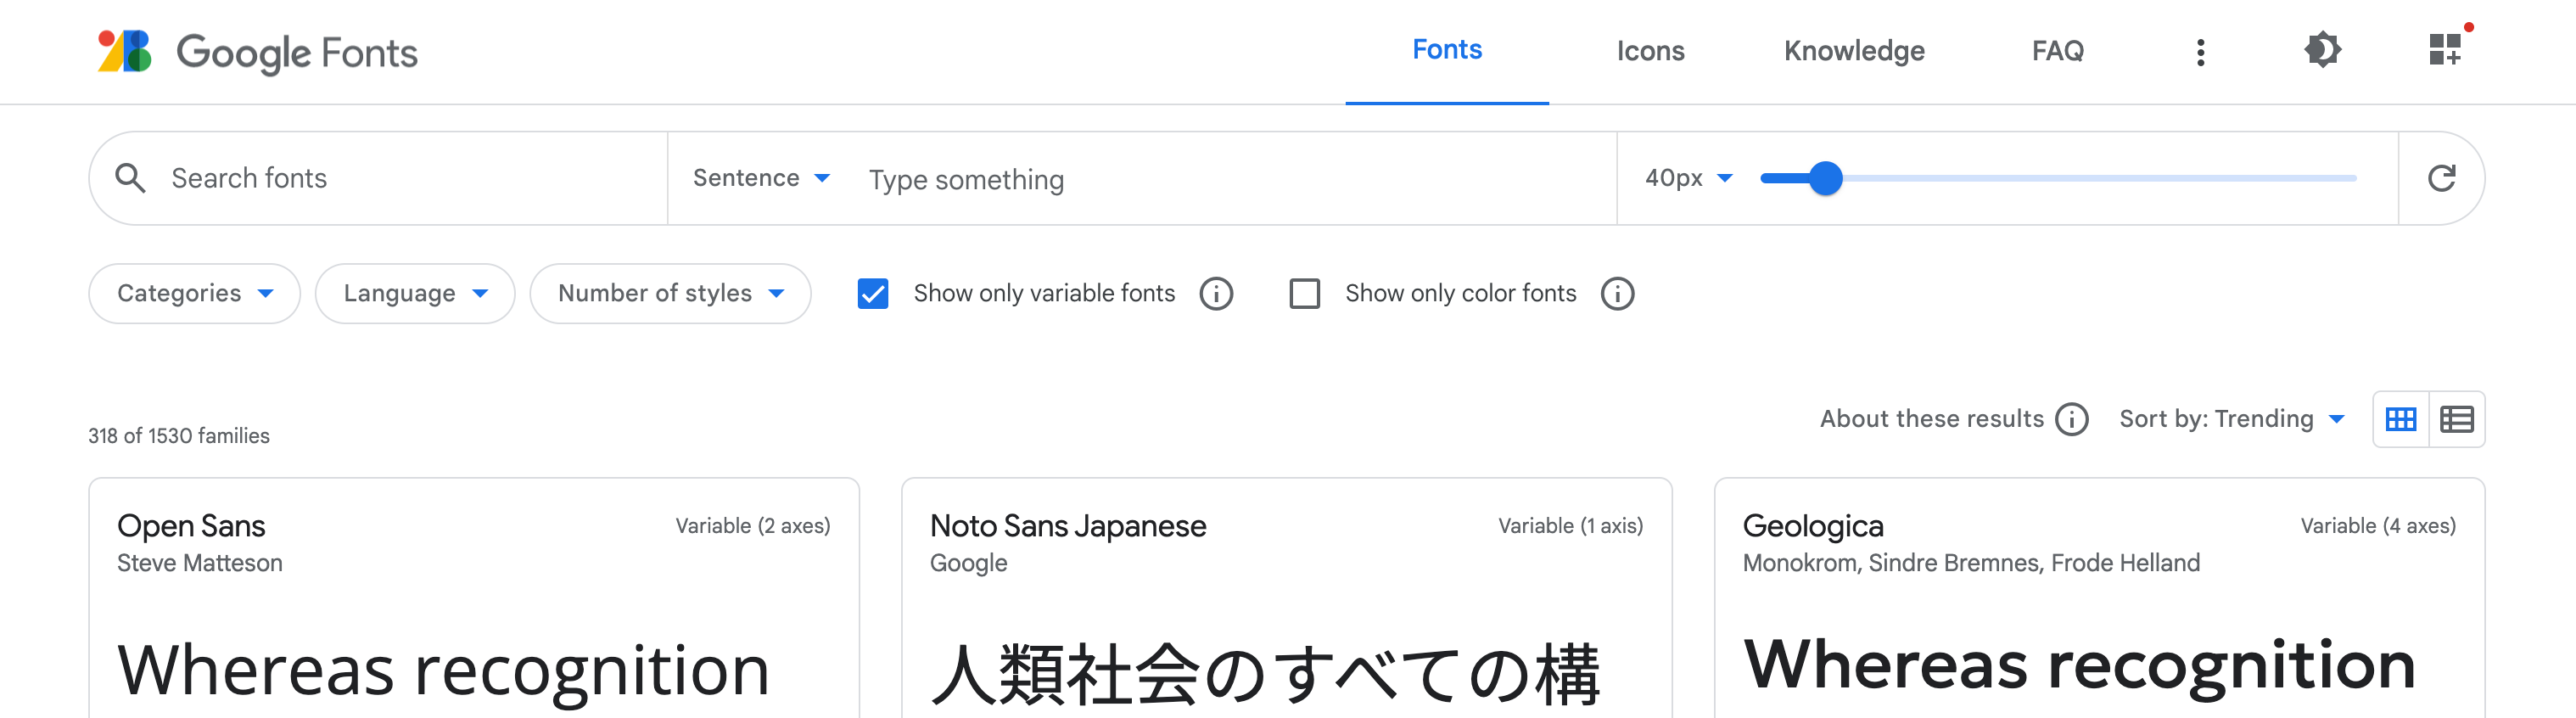Open Sort by: Trending dropdown

pyautogui.click(x=2232, y=419)
